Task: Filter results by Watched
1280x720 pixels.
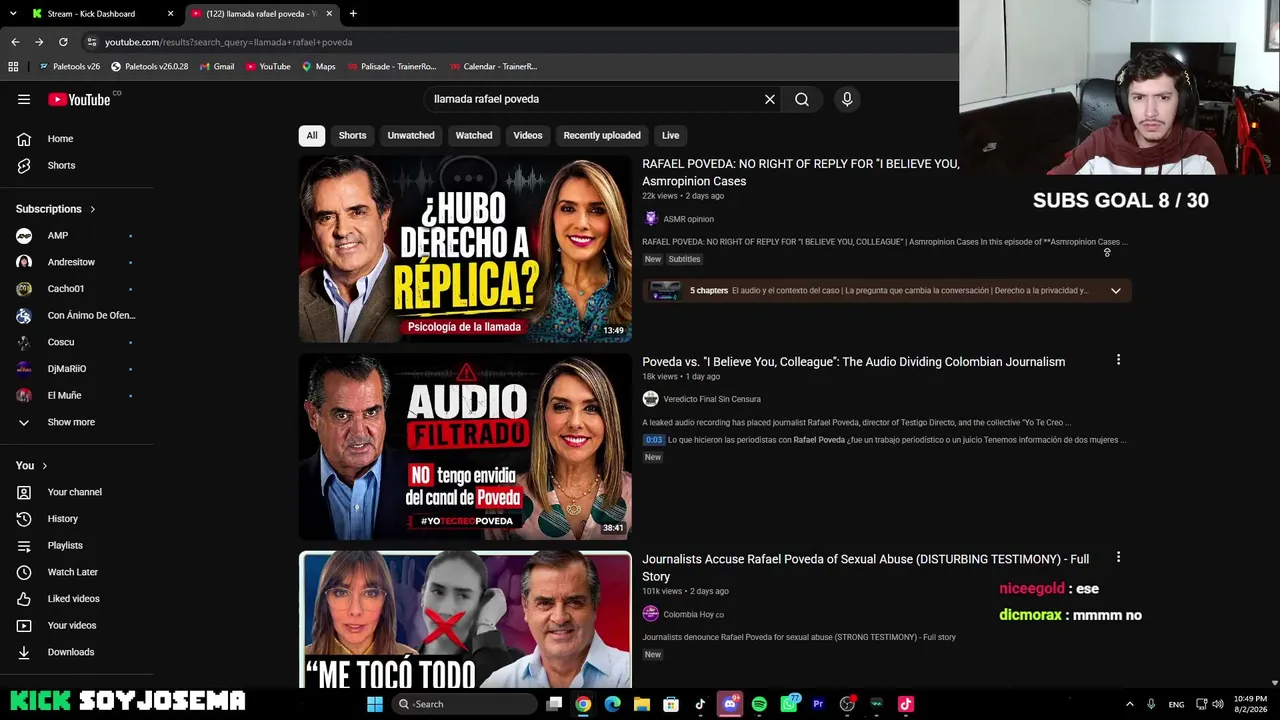Action: 474,135
